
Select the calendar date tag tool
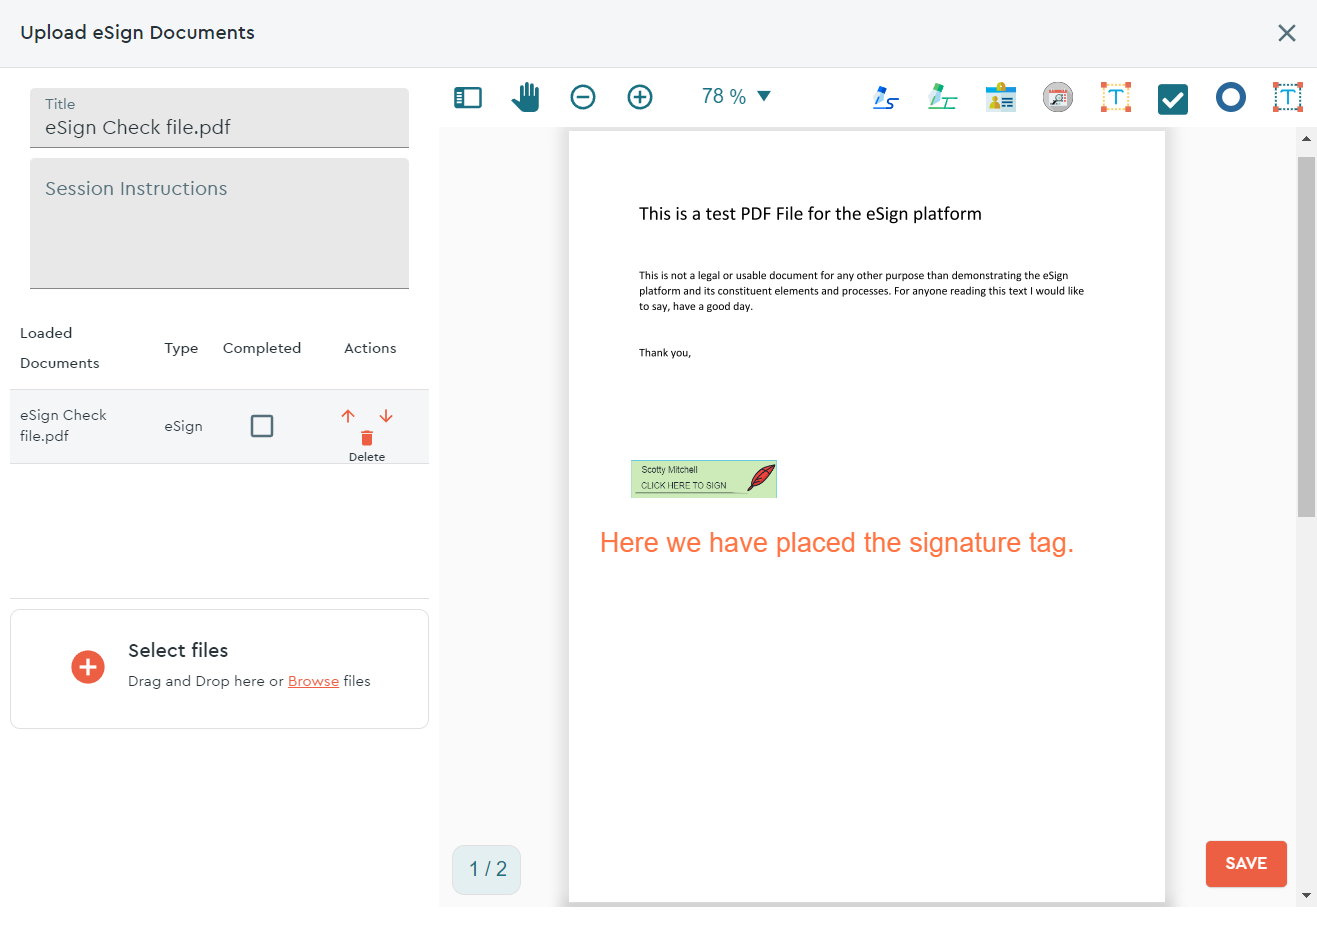coord(1058,97)
